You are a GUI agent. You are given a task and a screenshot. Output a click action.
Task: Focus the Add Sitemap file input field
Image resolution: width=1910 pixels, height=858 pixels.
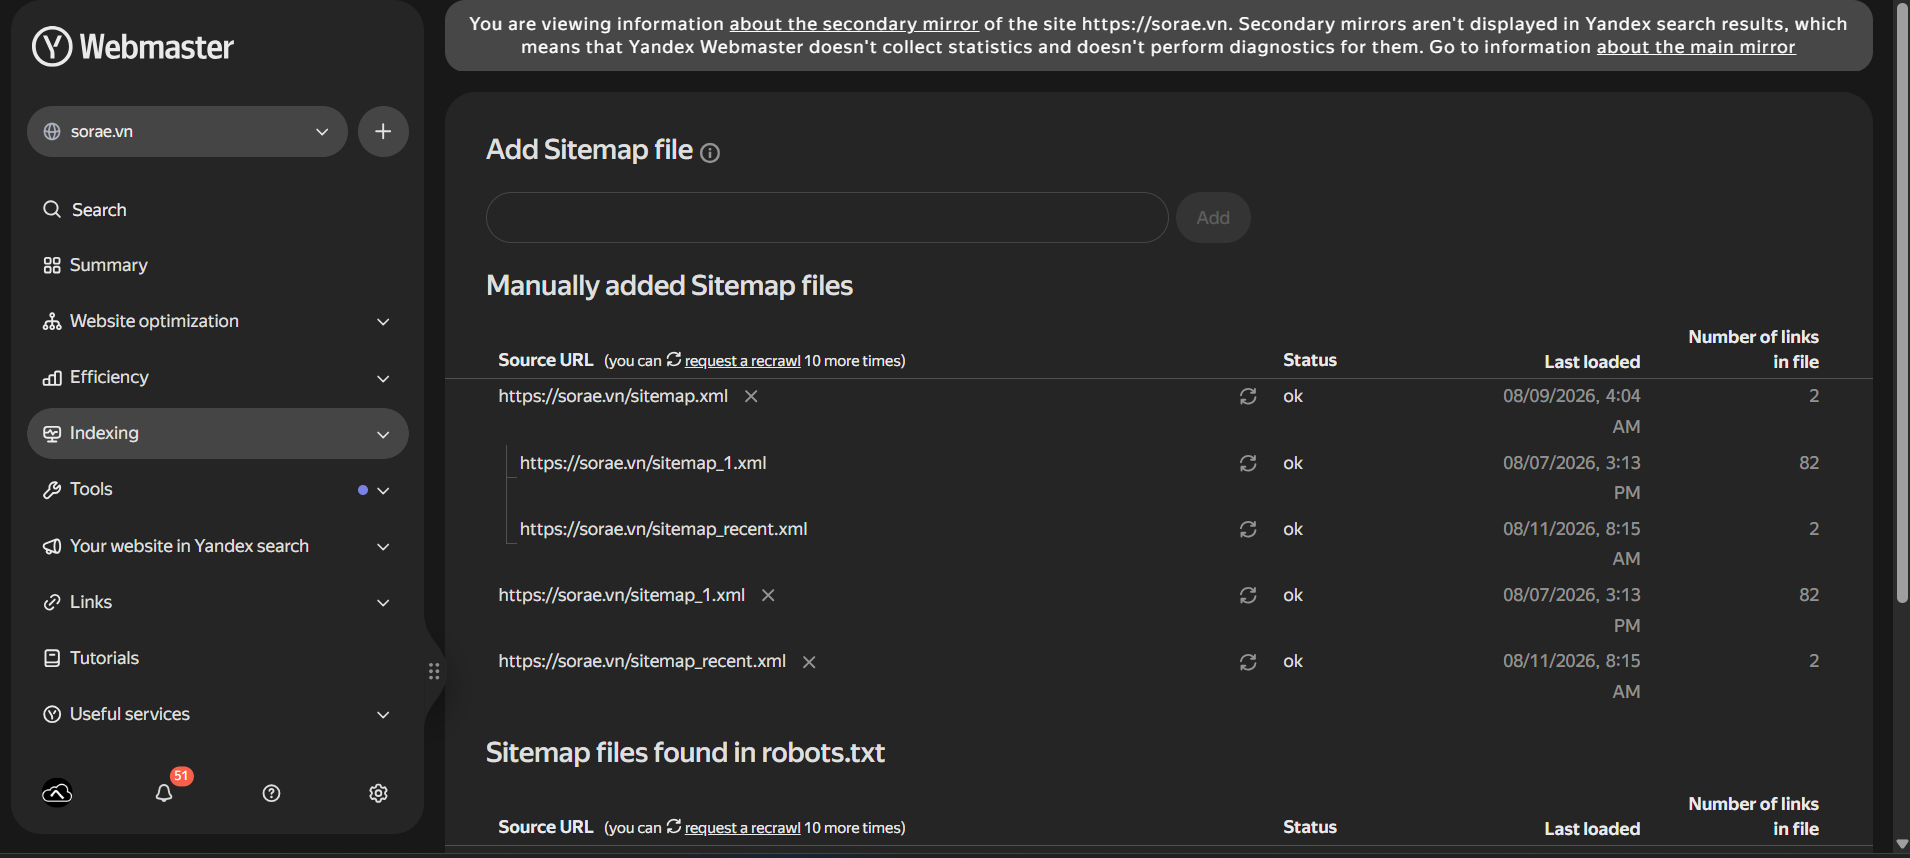[827, 217]
